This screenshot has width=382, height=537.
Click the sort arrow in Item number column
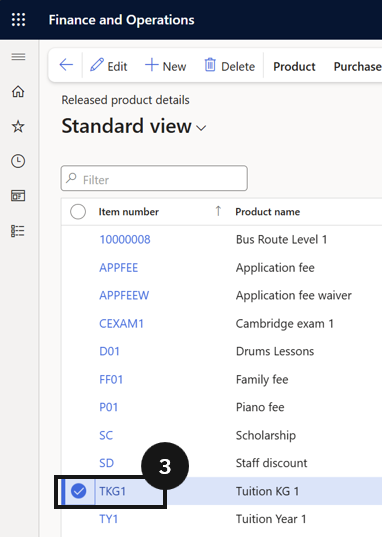coord(218,211)
